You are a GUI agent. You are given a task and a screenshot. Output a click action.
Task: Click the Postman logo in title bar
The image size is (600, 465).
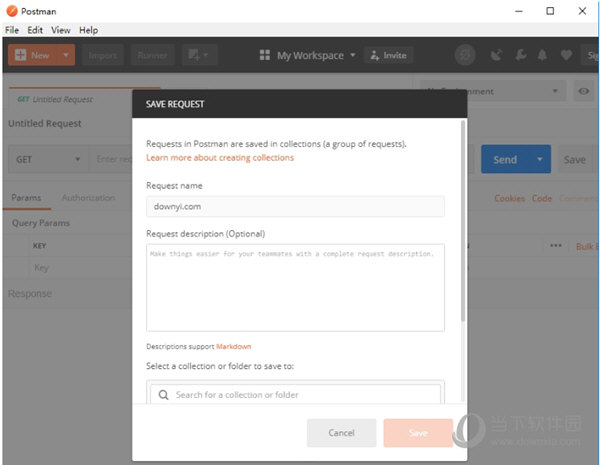coord(12,11)
